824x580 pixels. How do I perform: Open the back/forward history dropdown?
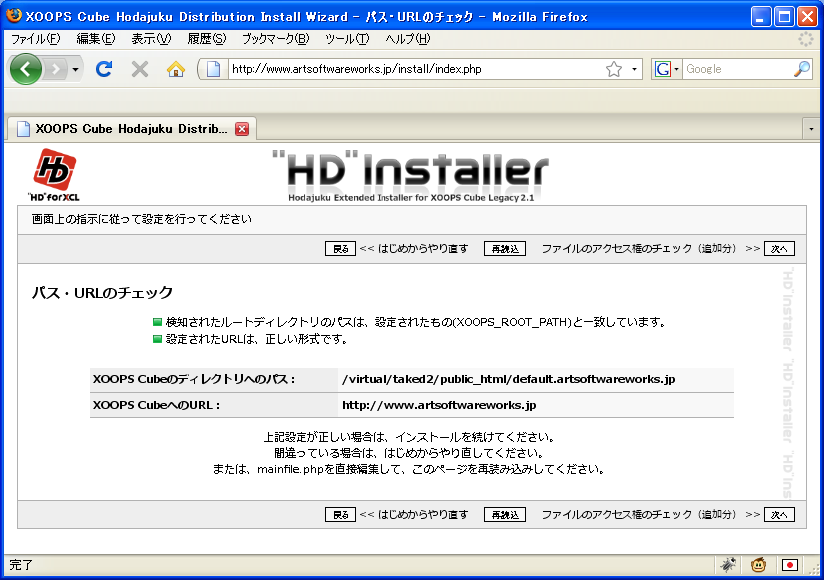[75, 69]
